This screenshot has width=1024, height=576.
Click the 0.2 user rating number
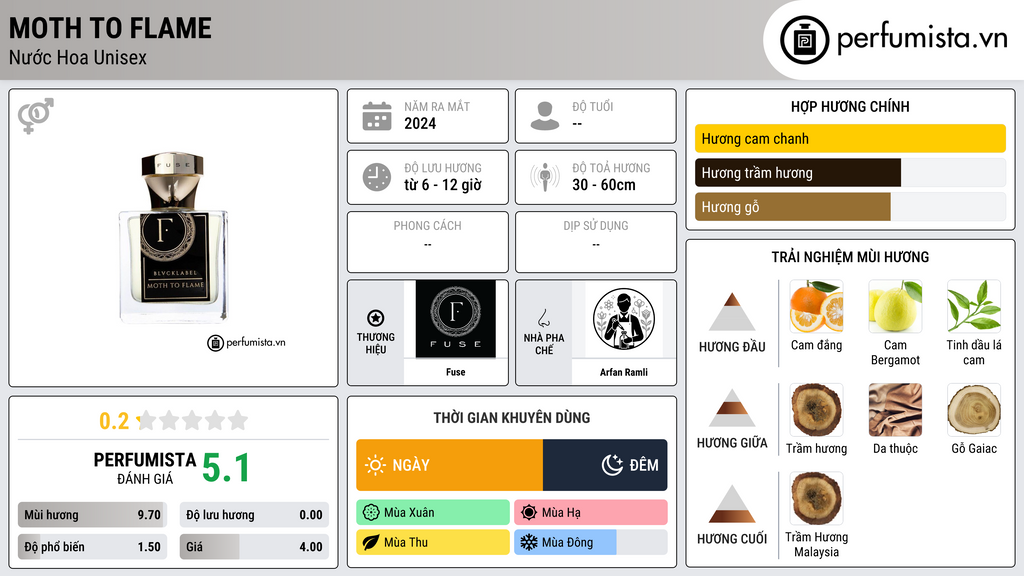(x=114, y=421)
